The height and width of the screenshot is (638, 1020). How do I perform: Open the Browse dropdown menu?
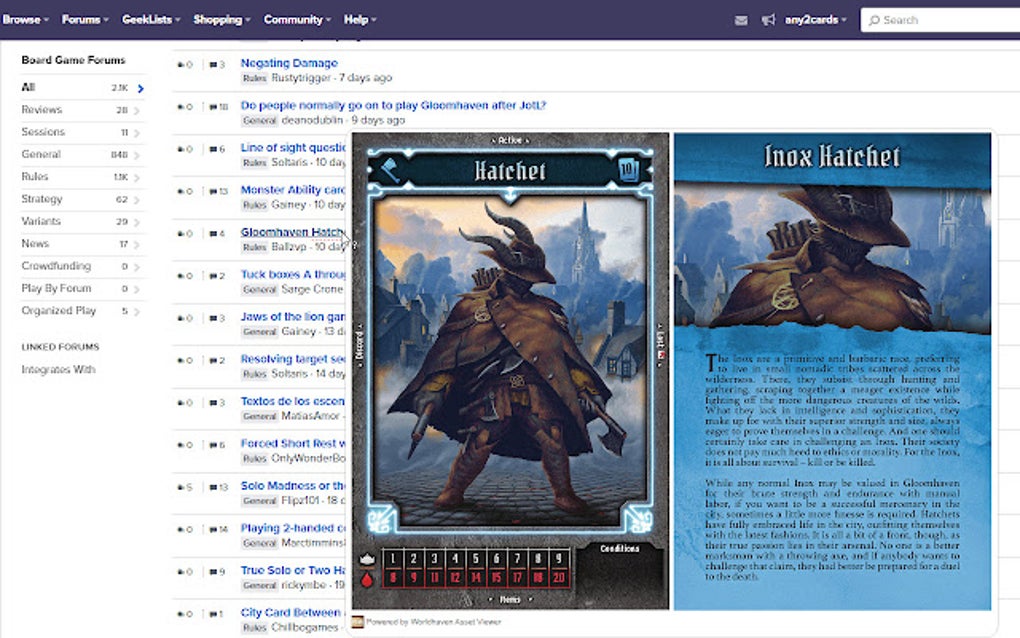(24, 19)
